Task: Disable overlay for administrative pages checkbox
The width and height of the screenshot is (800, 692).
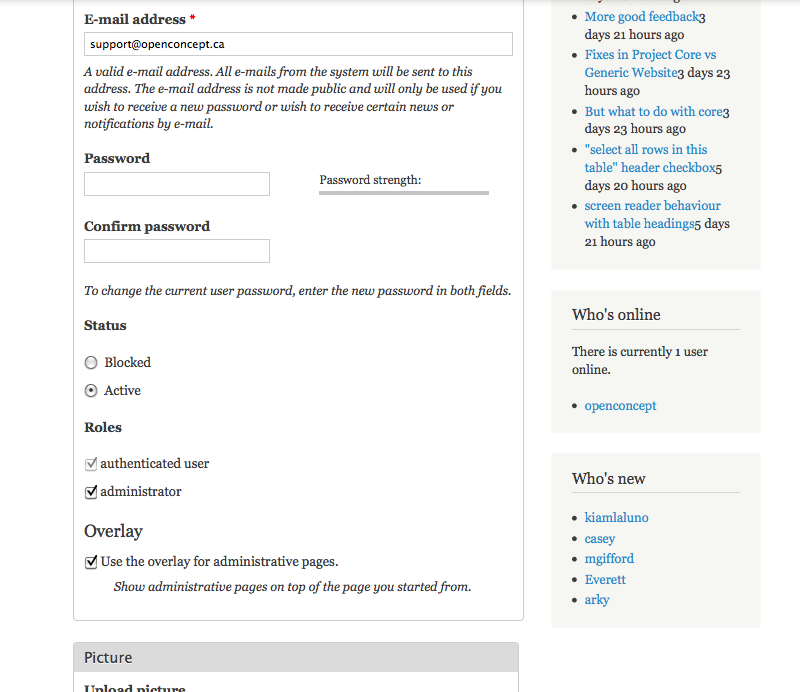Action: pos(91,562)
